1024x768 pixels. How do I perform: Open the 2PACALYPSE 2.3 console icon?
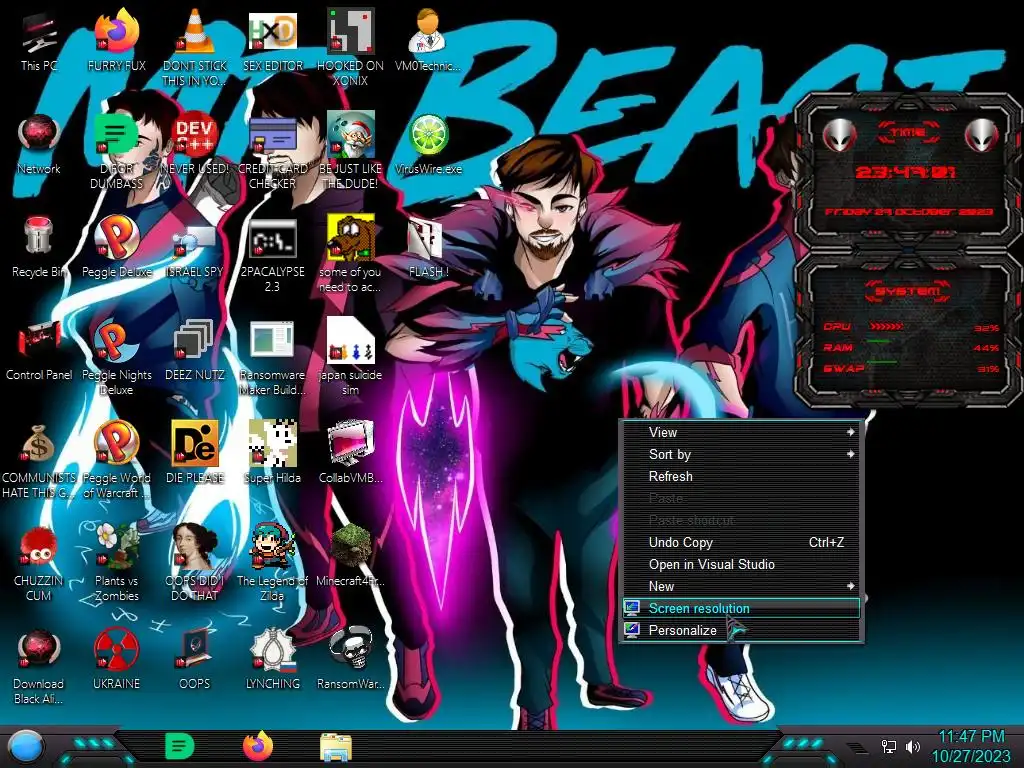coord(272,238)
